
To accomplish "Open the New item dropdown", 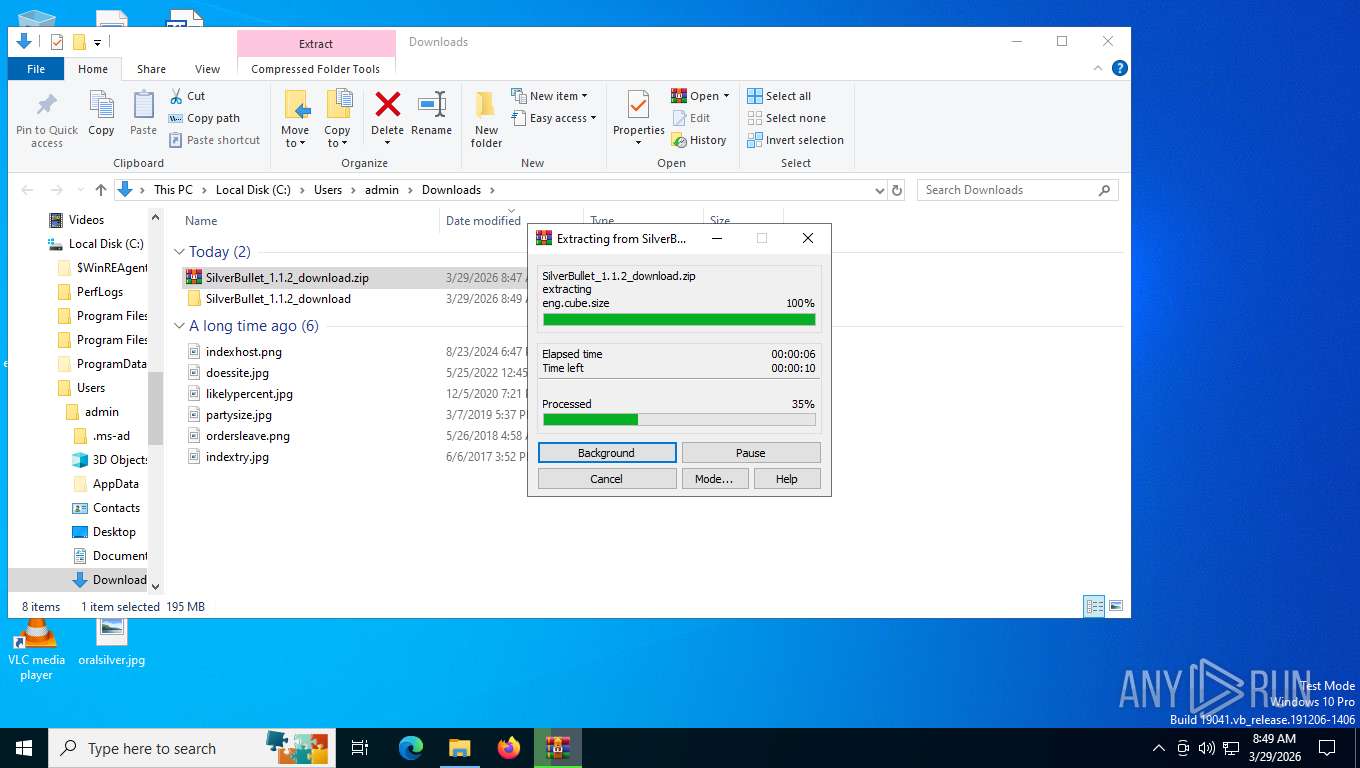I will coord(549,96).
